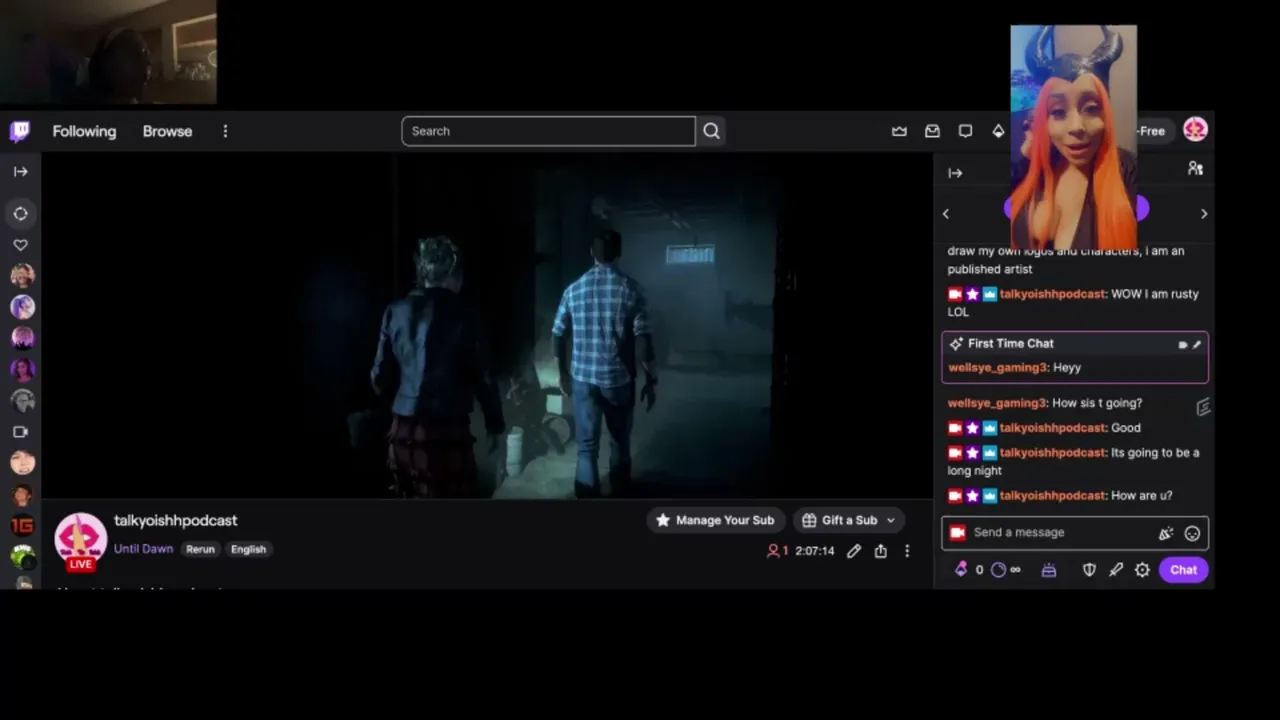Go to next chat banner item

[1204, 213]
